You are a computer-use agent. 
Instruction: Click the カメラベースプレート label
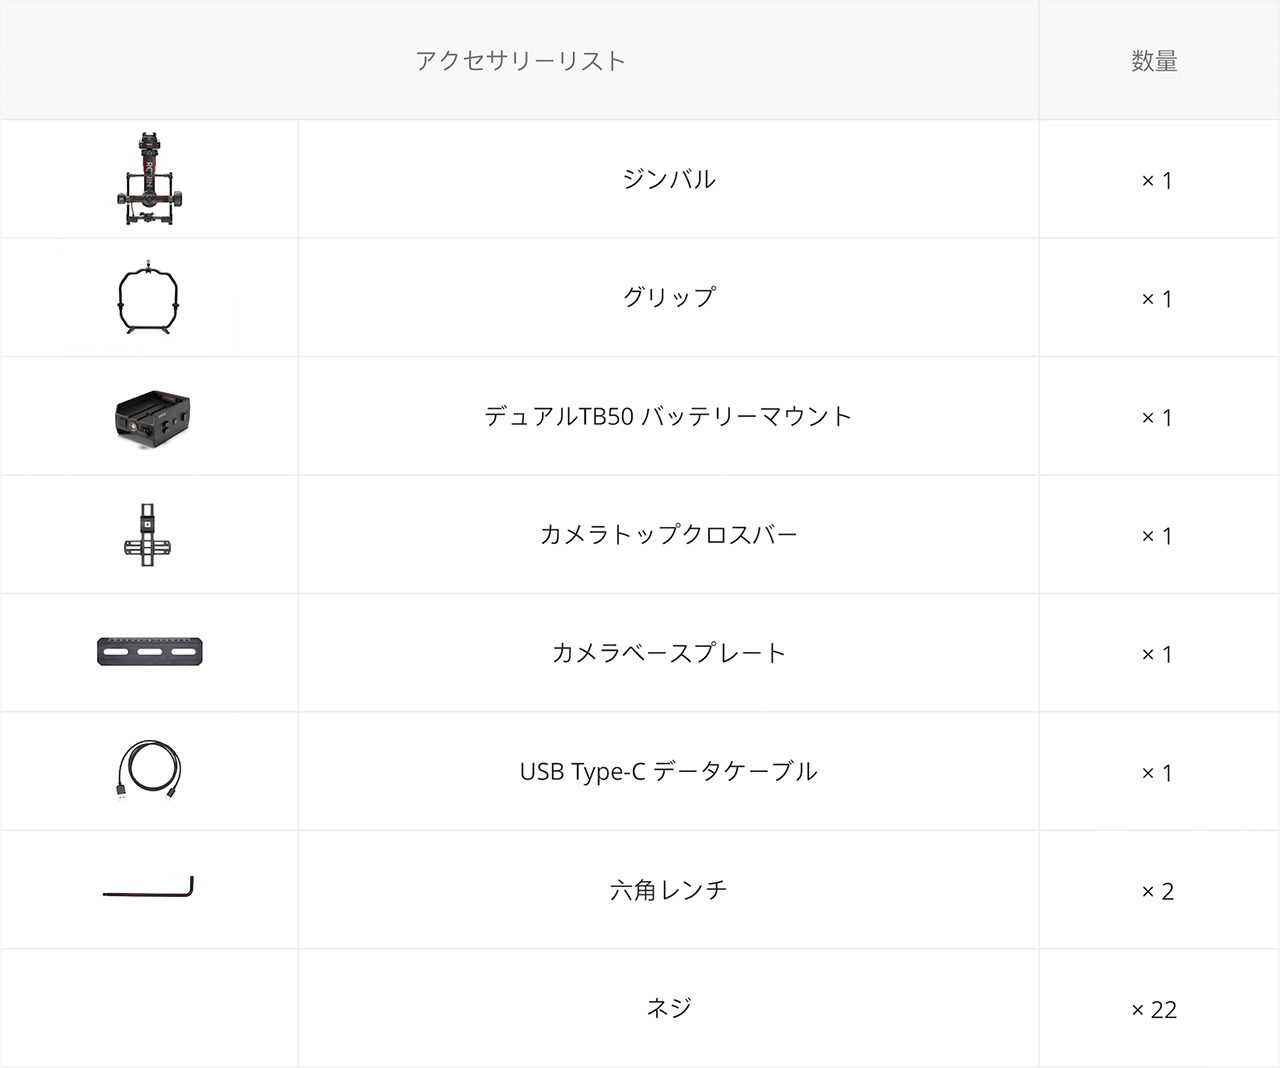(x=668, y=653)
